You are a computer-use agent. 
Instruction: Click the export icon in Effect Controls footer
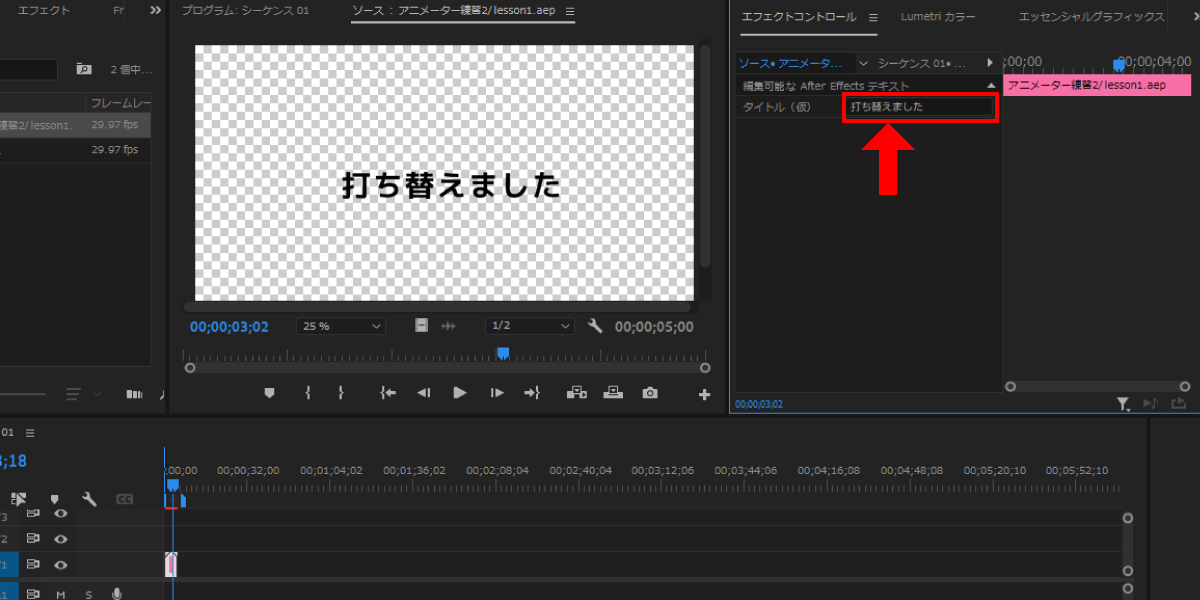pos(1178,403)
